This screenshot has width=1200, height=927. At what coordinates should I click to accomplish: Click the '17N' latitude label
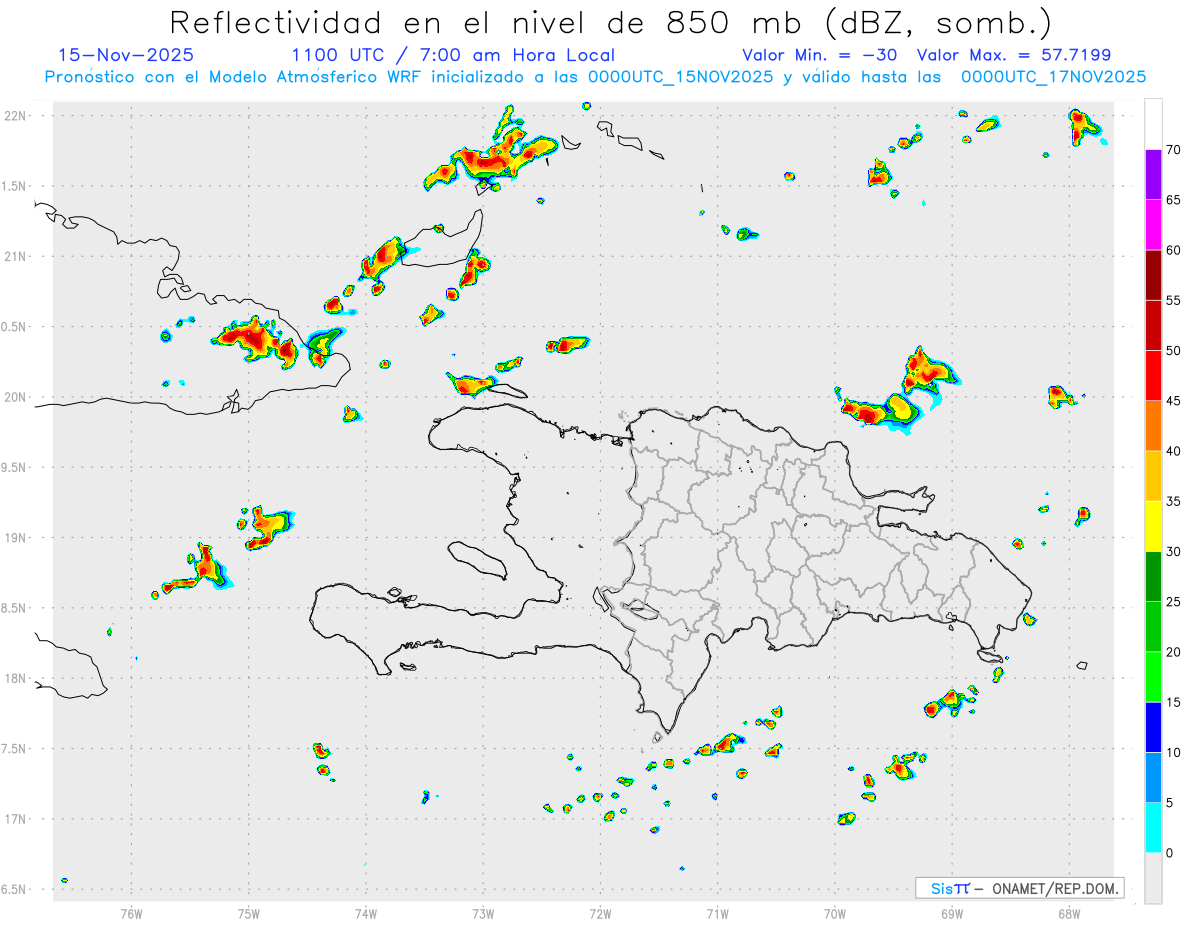point(16,819)
